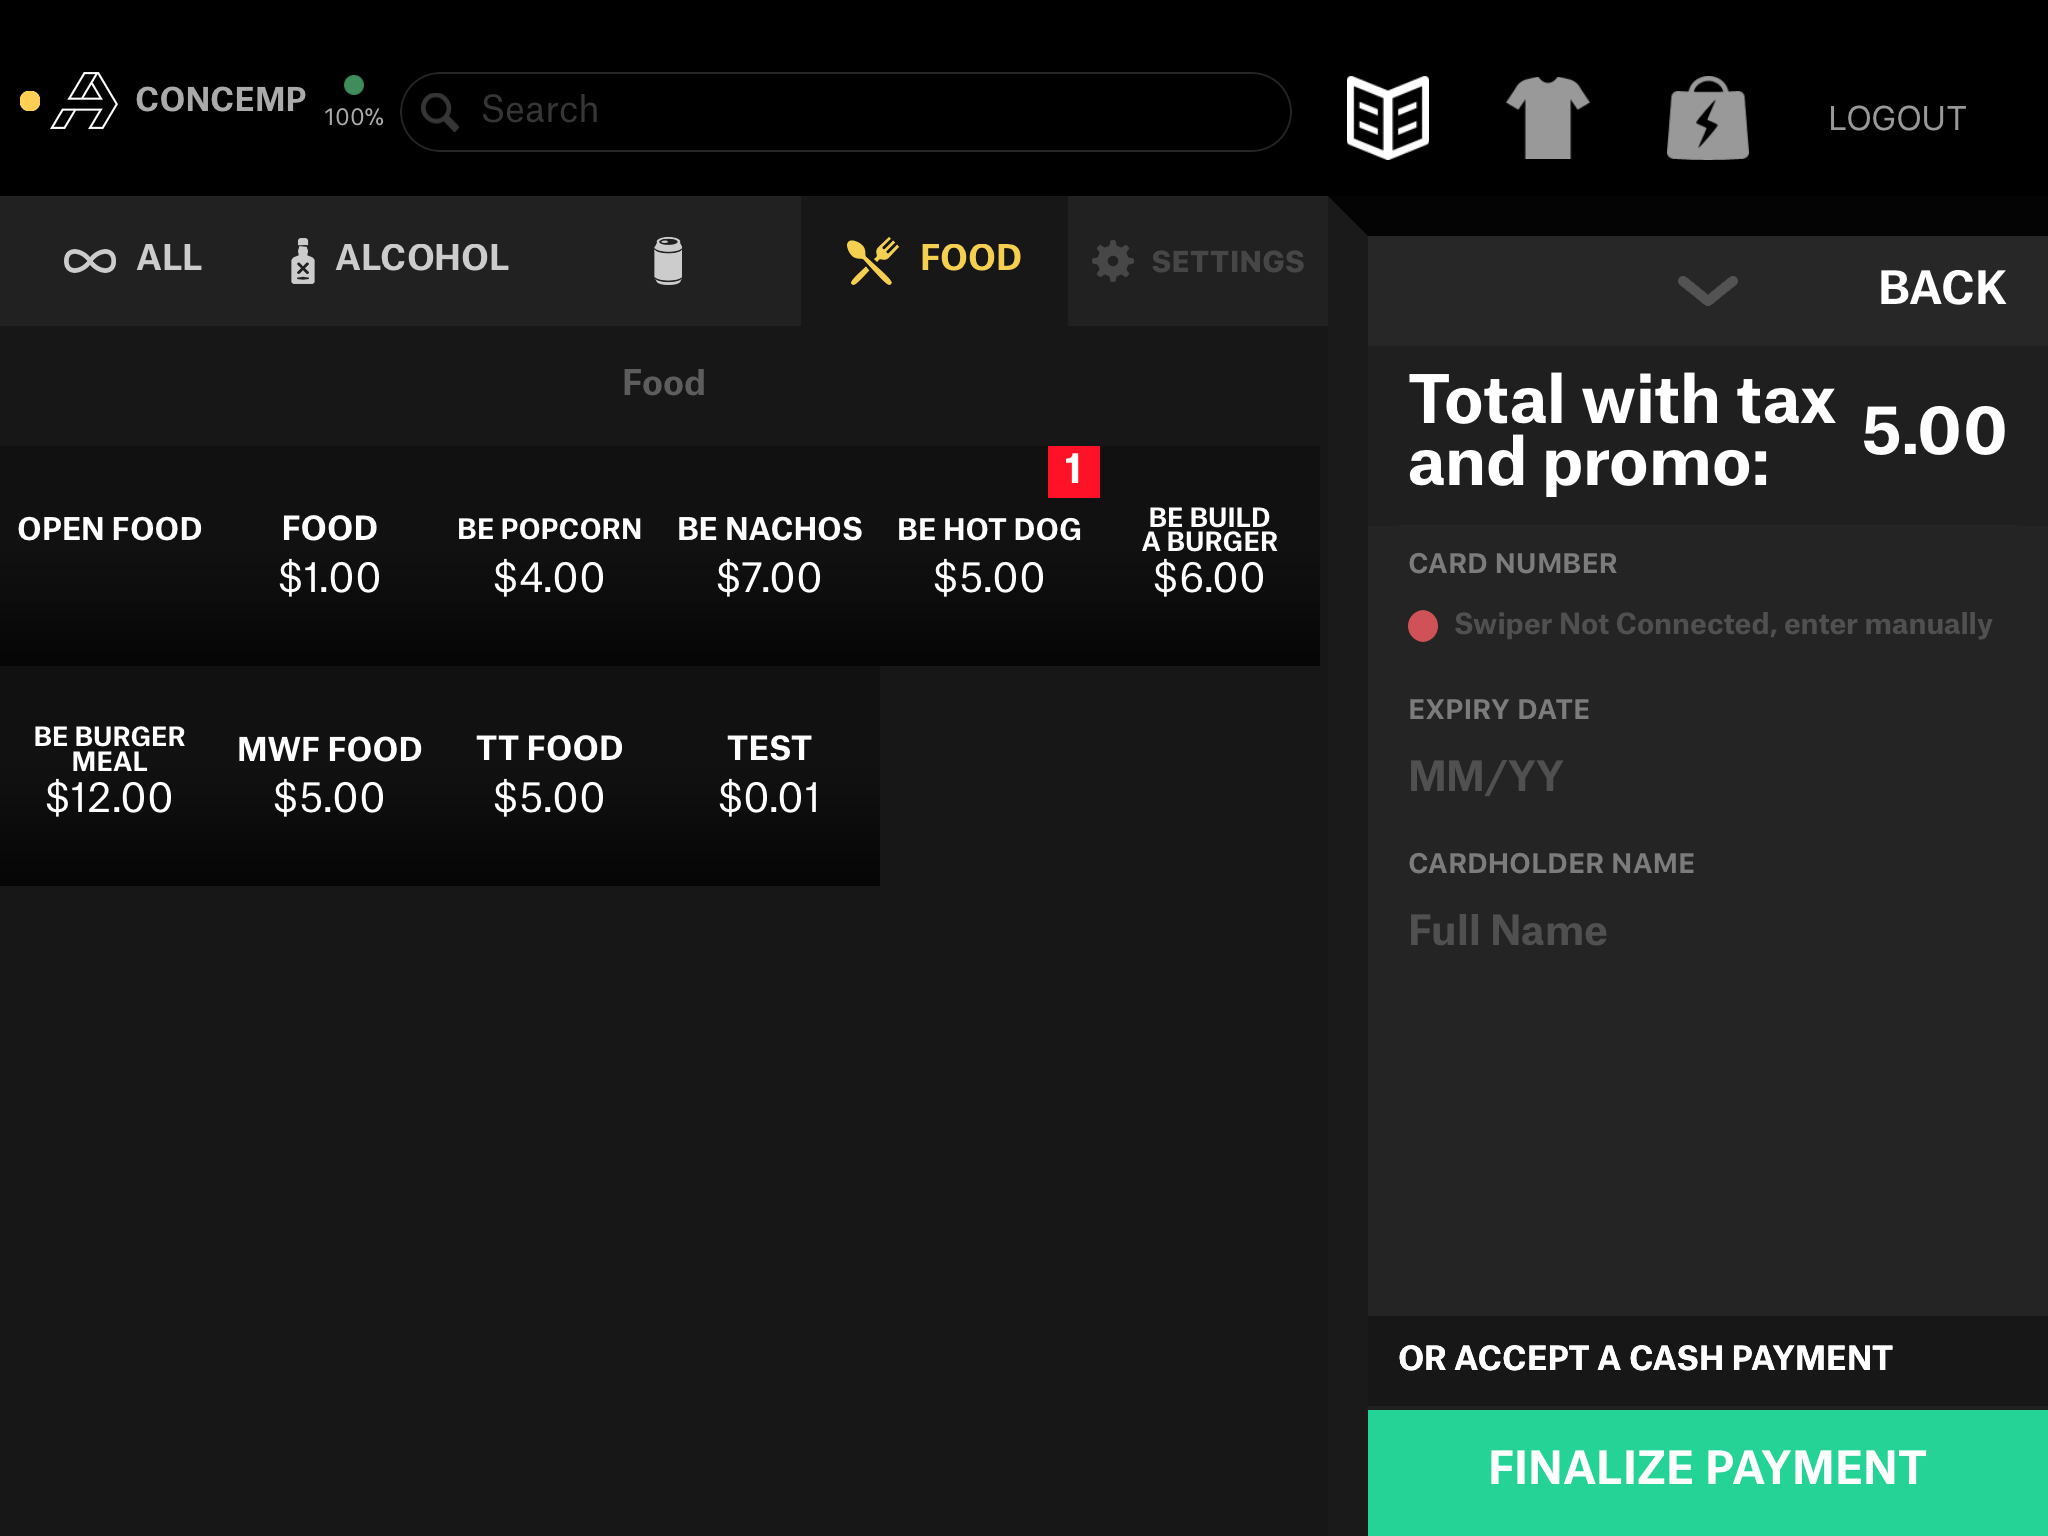
Task: Select the beverage can category tab
Action: coord(667,261)
